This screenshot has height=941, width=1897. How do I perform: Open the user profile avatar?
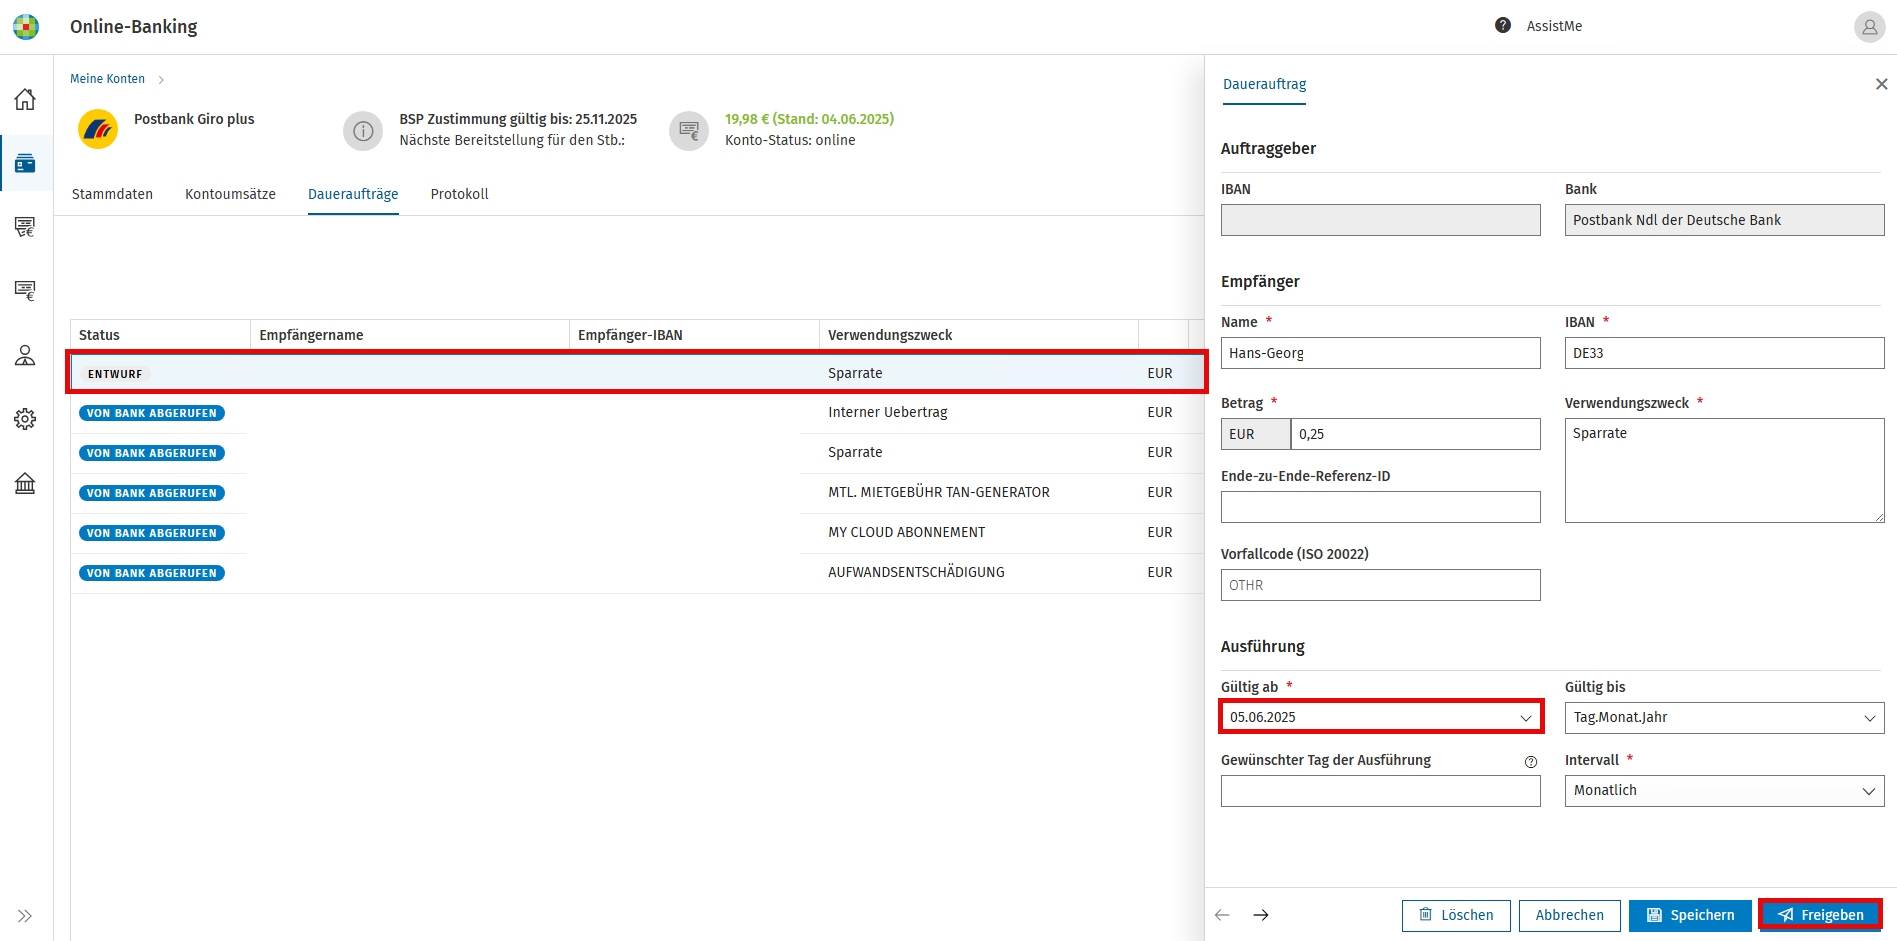[x=1869, y=27]
